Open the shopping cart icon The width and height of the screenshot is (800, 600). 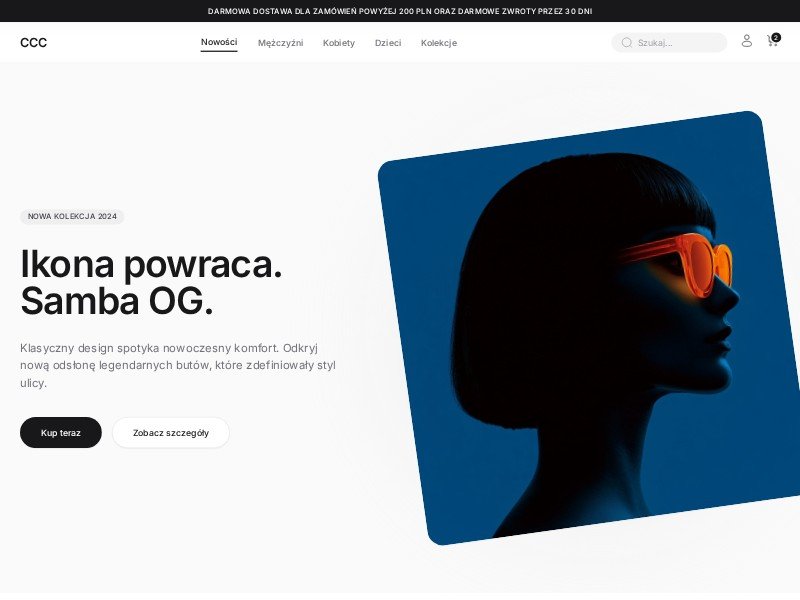pos(771,41)
